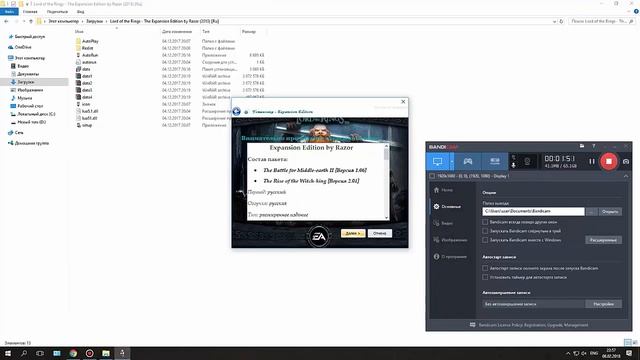
Task: Open the screen mode dropdown arrow in Bandicam
Action: tap(452, 162)
